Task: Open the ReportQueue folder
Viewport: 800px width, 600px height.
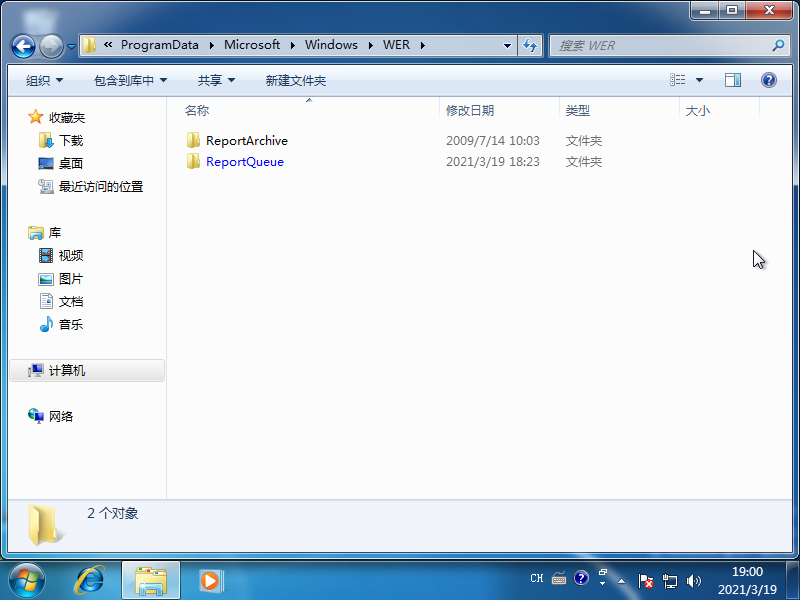Action: tap(244, 161)
